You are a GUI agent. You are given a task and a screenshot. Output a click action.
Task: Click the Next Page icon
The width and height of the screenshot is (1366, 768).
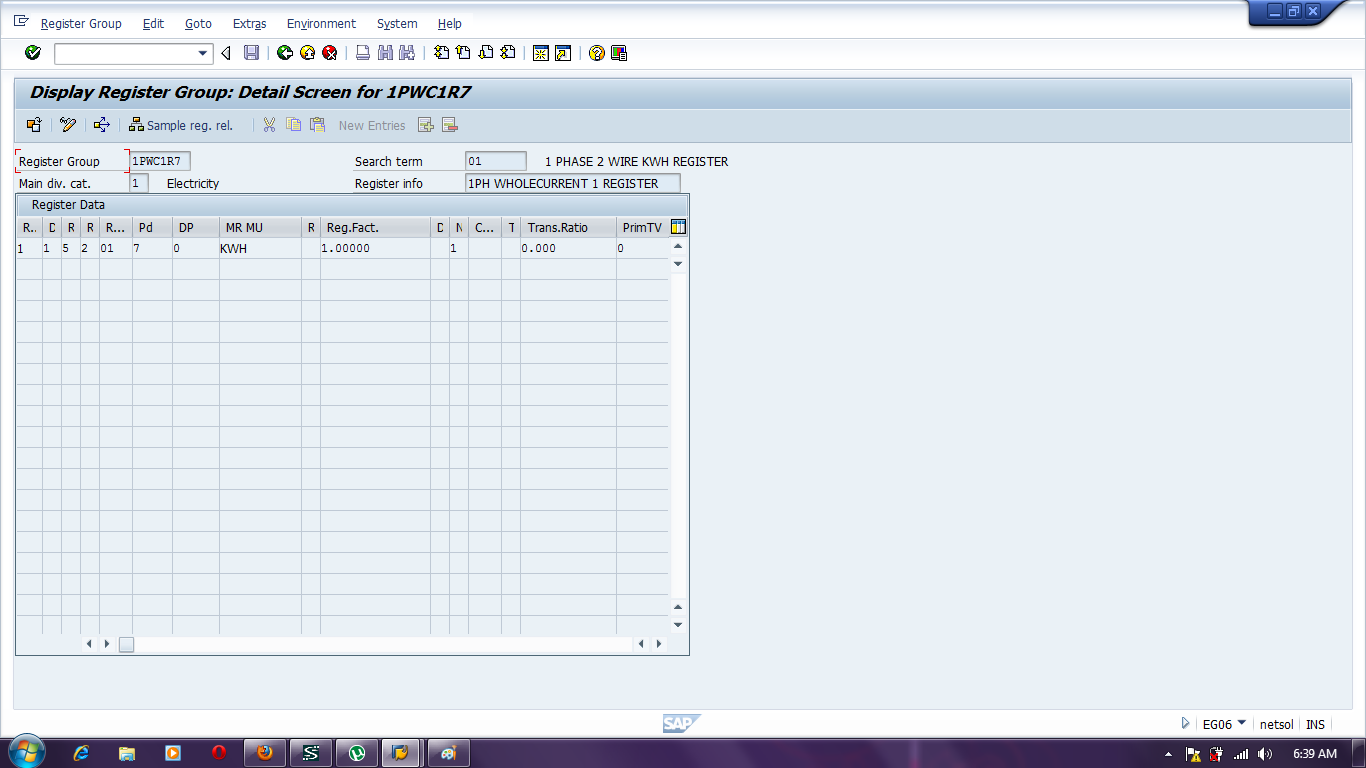pos(485,53)
